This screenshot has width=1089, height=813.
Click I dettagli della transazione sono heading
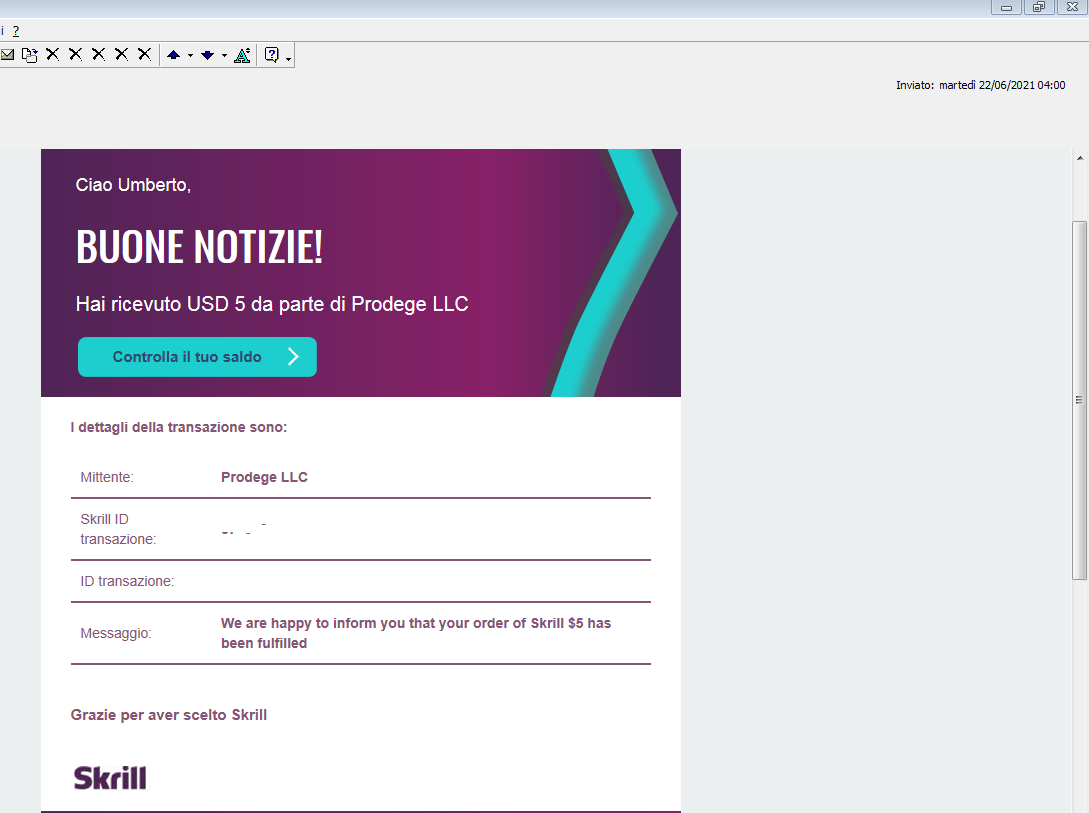pos(178,427)
